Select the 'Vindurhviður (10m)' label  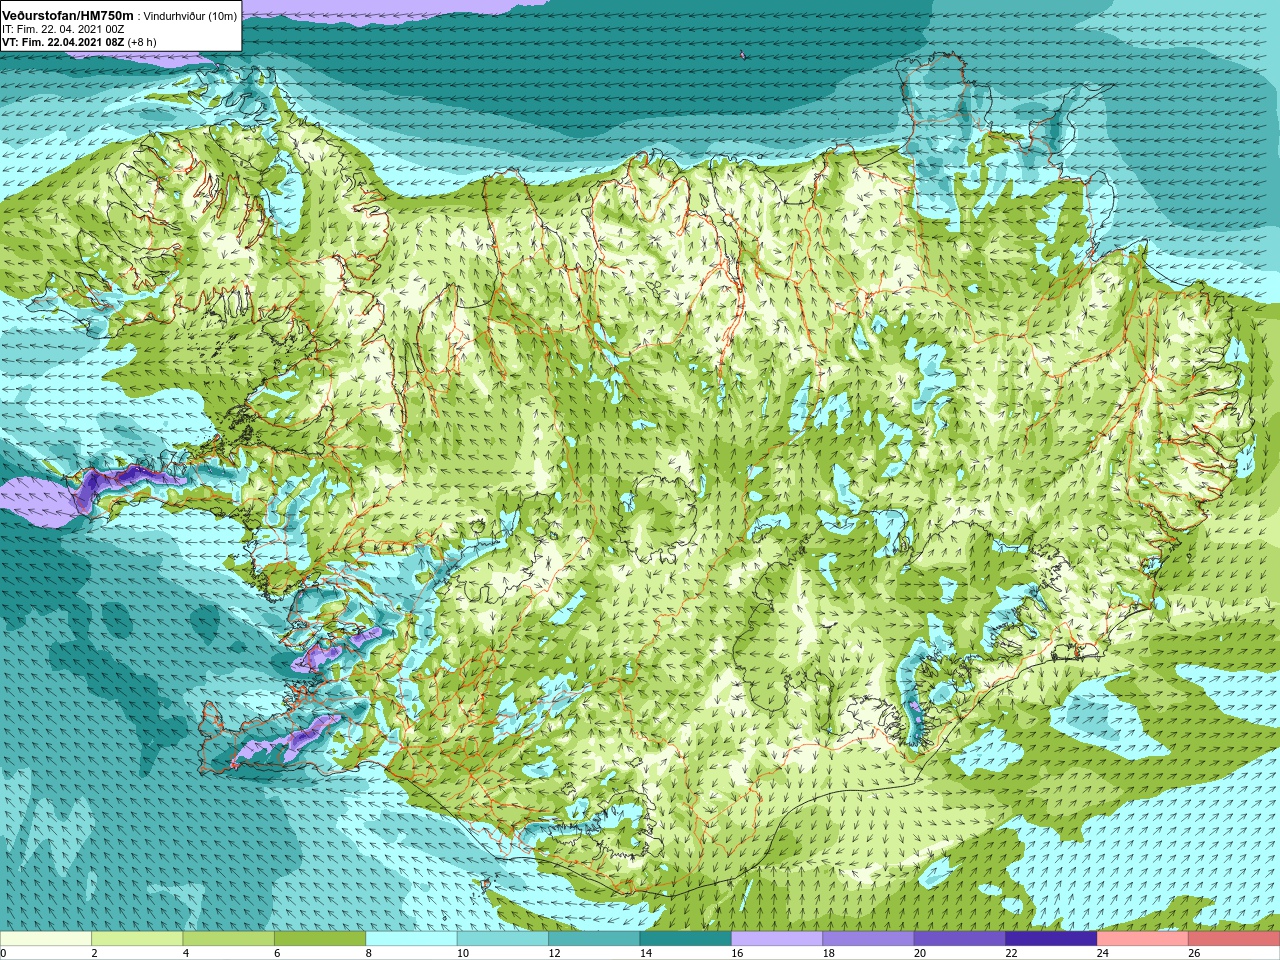pyautogui.click(x=190, y=16)
